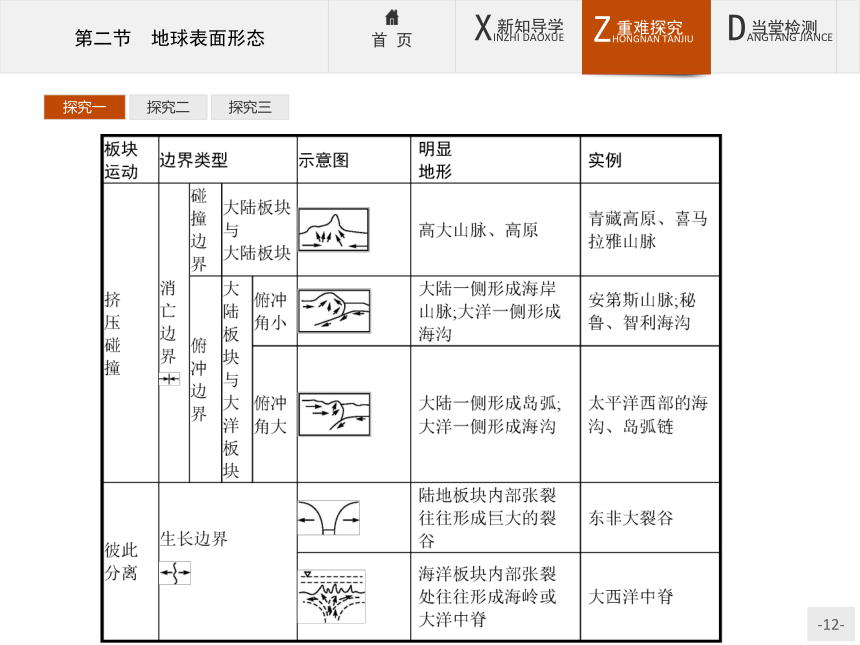860x645 pixels.
Task: Click the 大陆板块与大陆板块 cell
Action: [x=259, y=229]
